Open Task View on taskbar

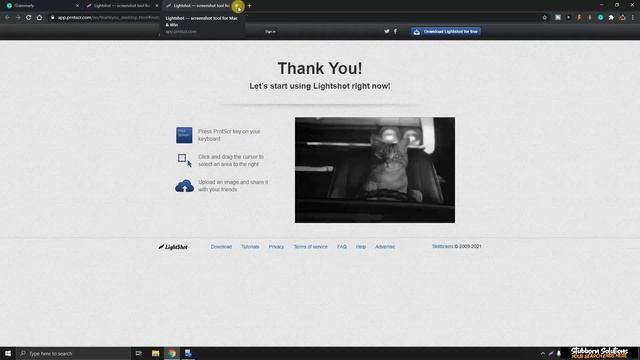pyautogui.click(x=139, y=353)
